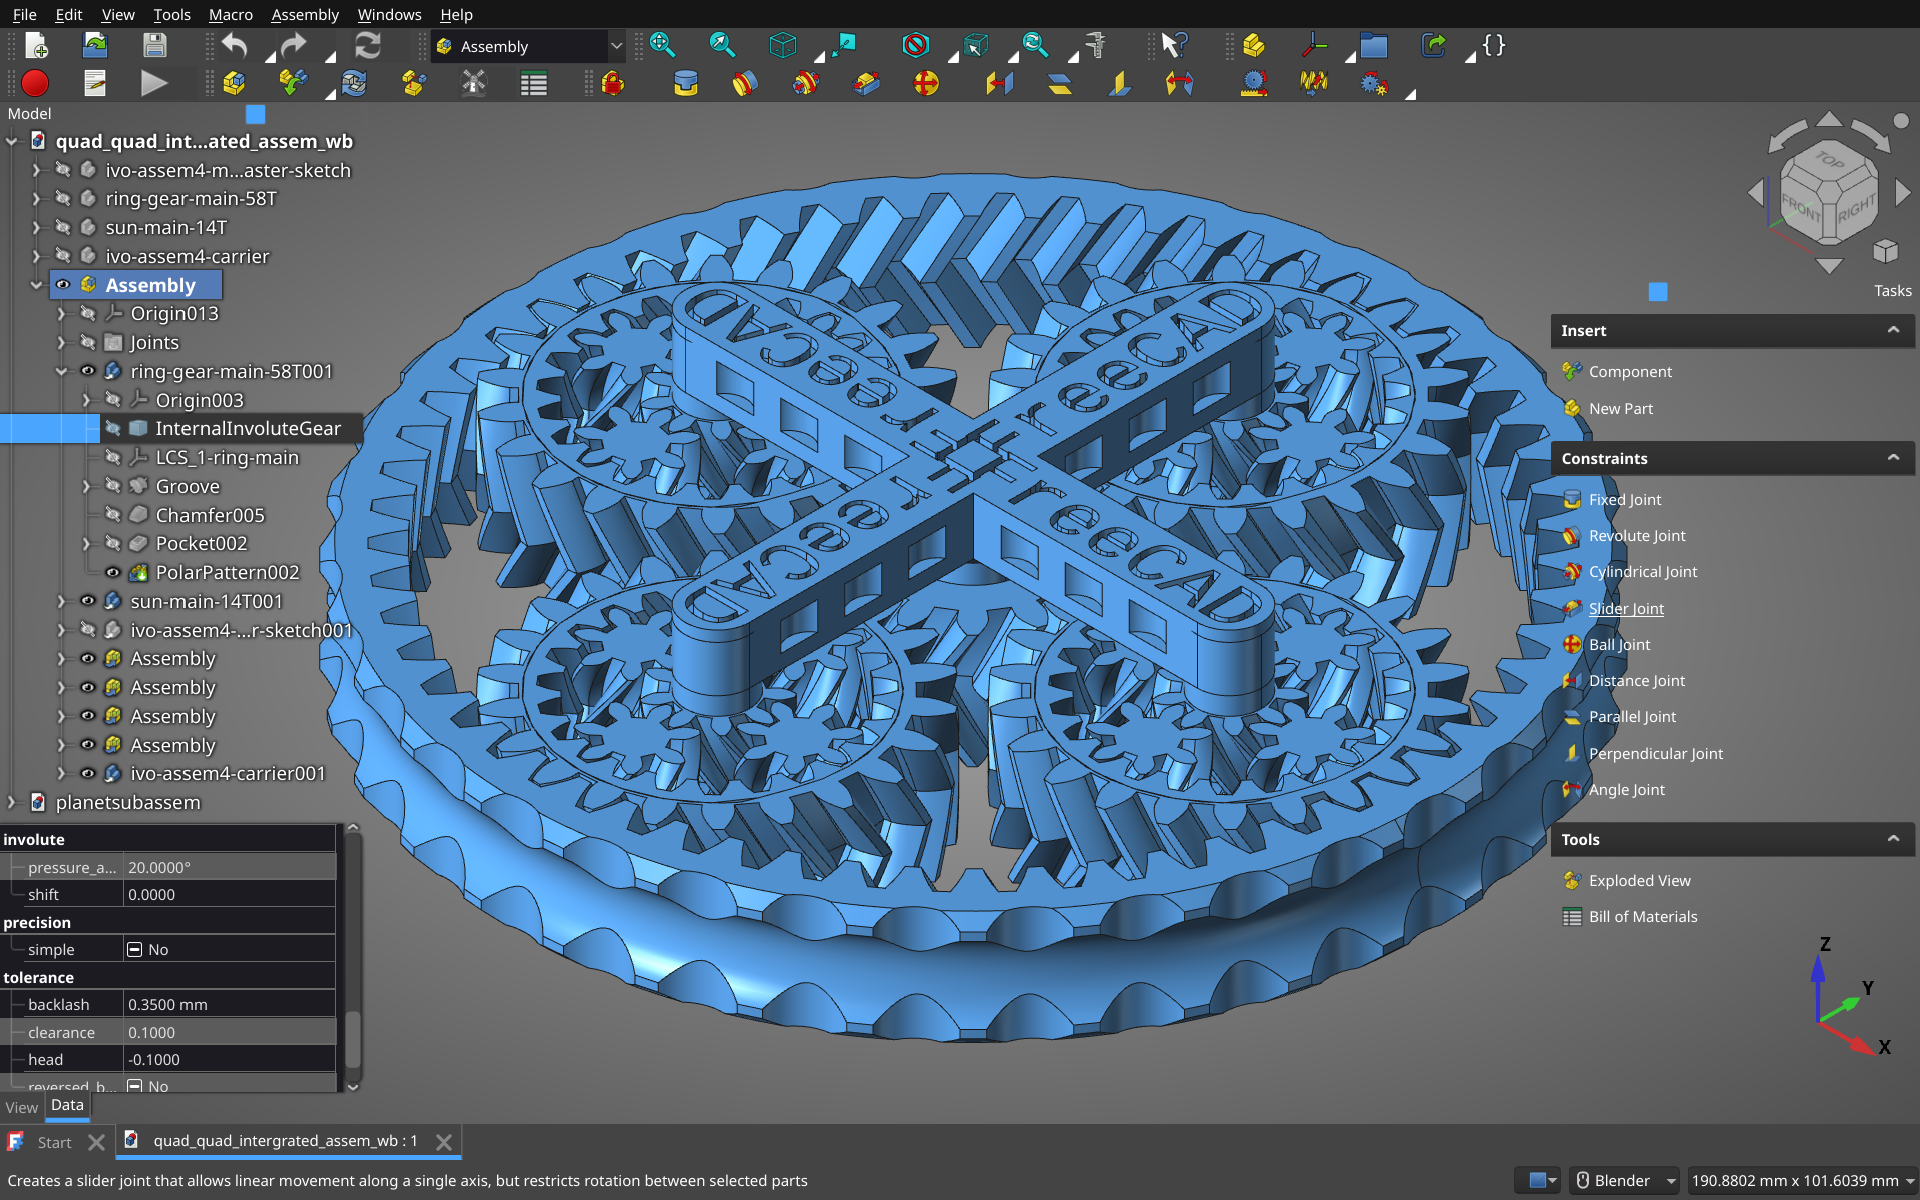Viewport: 1920px width, 1200px height.
Task: Collapse the ring-gear-main-58T001 tree node
Action: pyautogui.click(x=61, y=371)
